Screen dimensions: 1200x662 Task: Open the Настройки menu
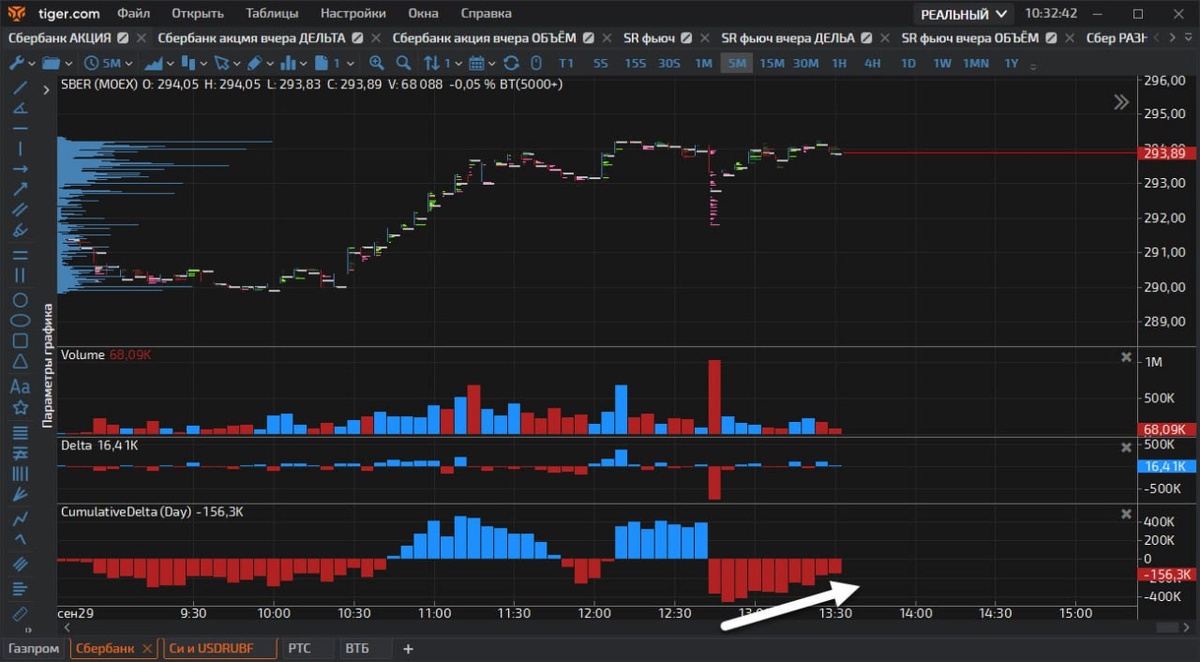point(353,14)
